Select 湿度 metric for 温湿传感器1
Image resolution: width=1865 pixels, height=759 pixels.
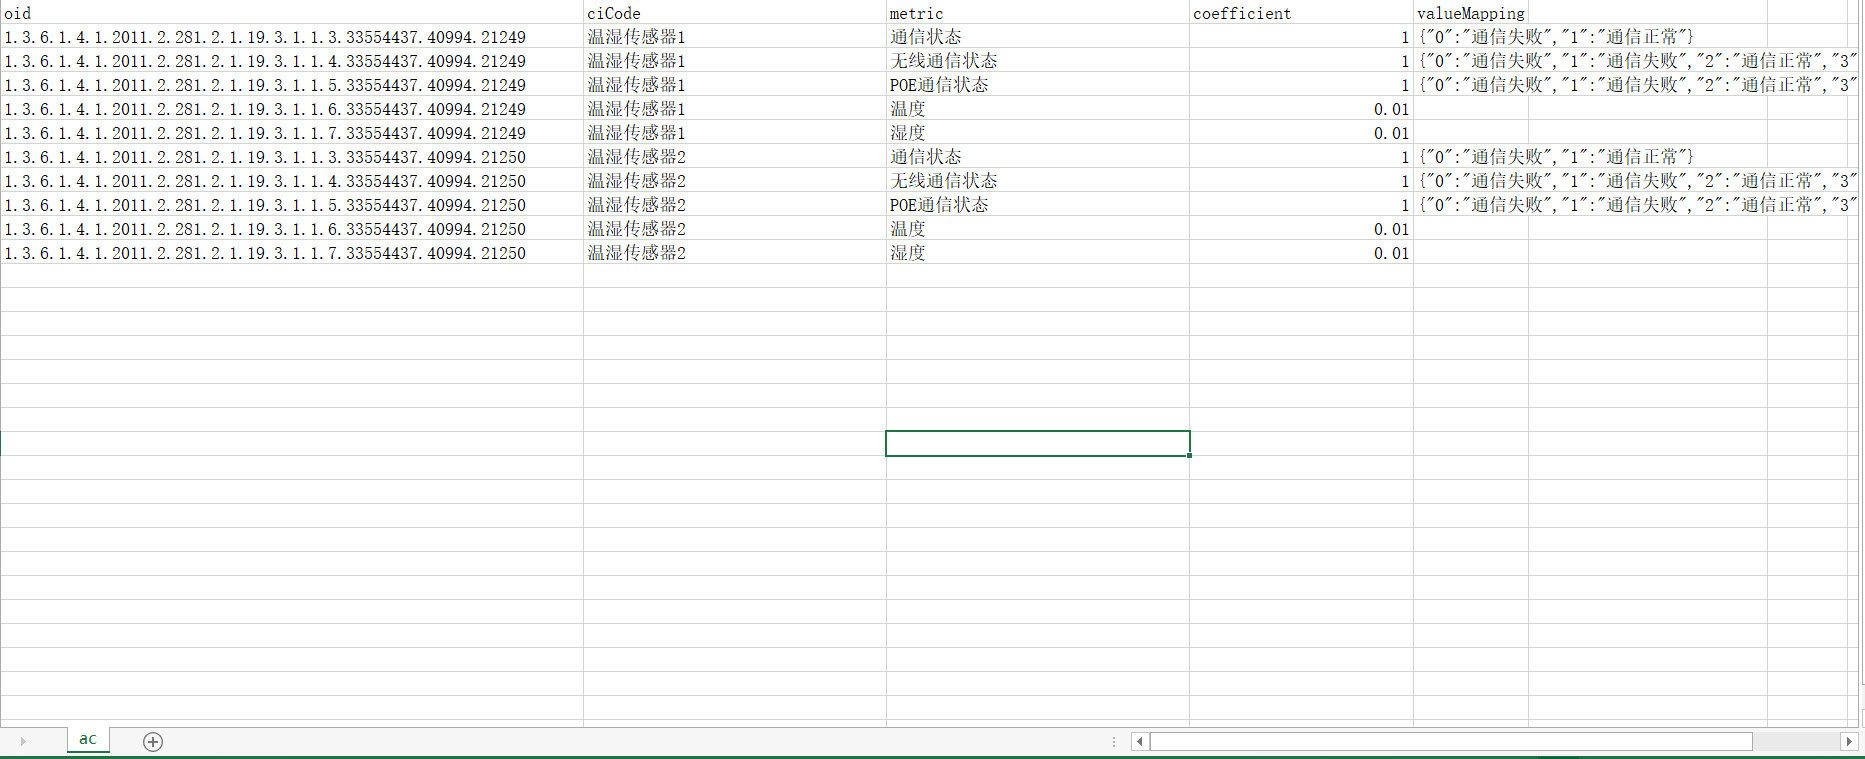click(1038, 133)
